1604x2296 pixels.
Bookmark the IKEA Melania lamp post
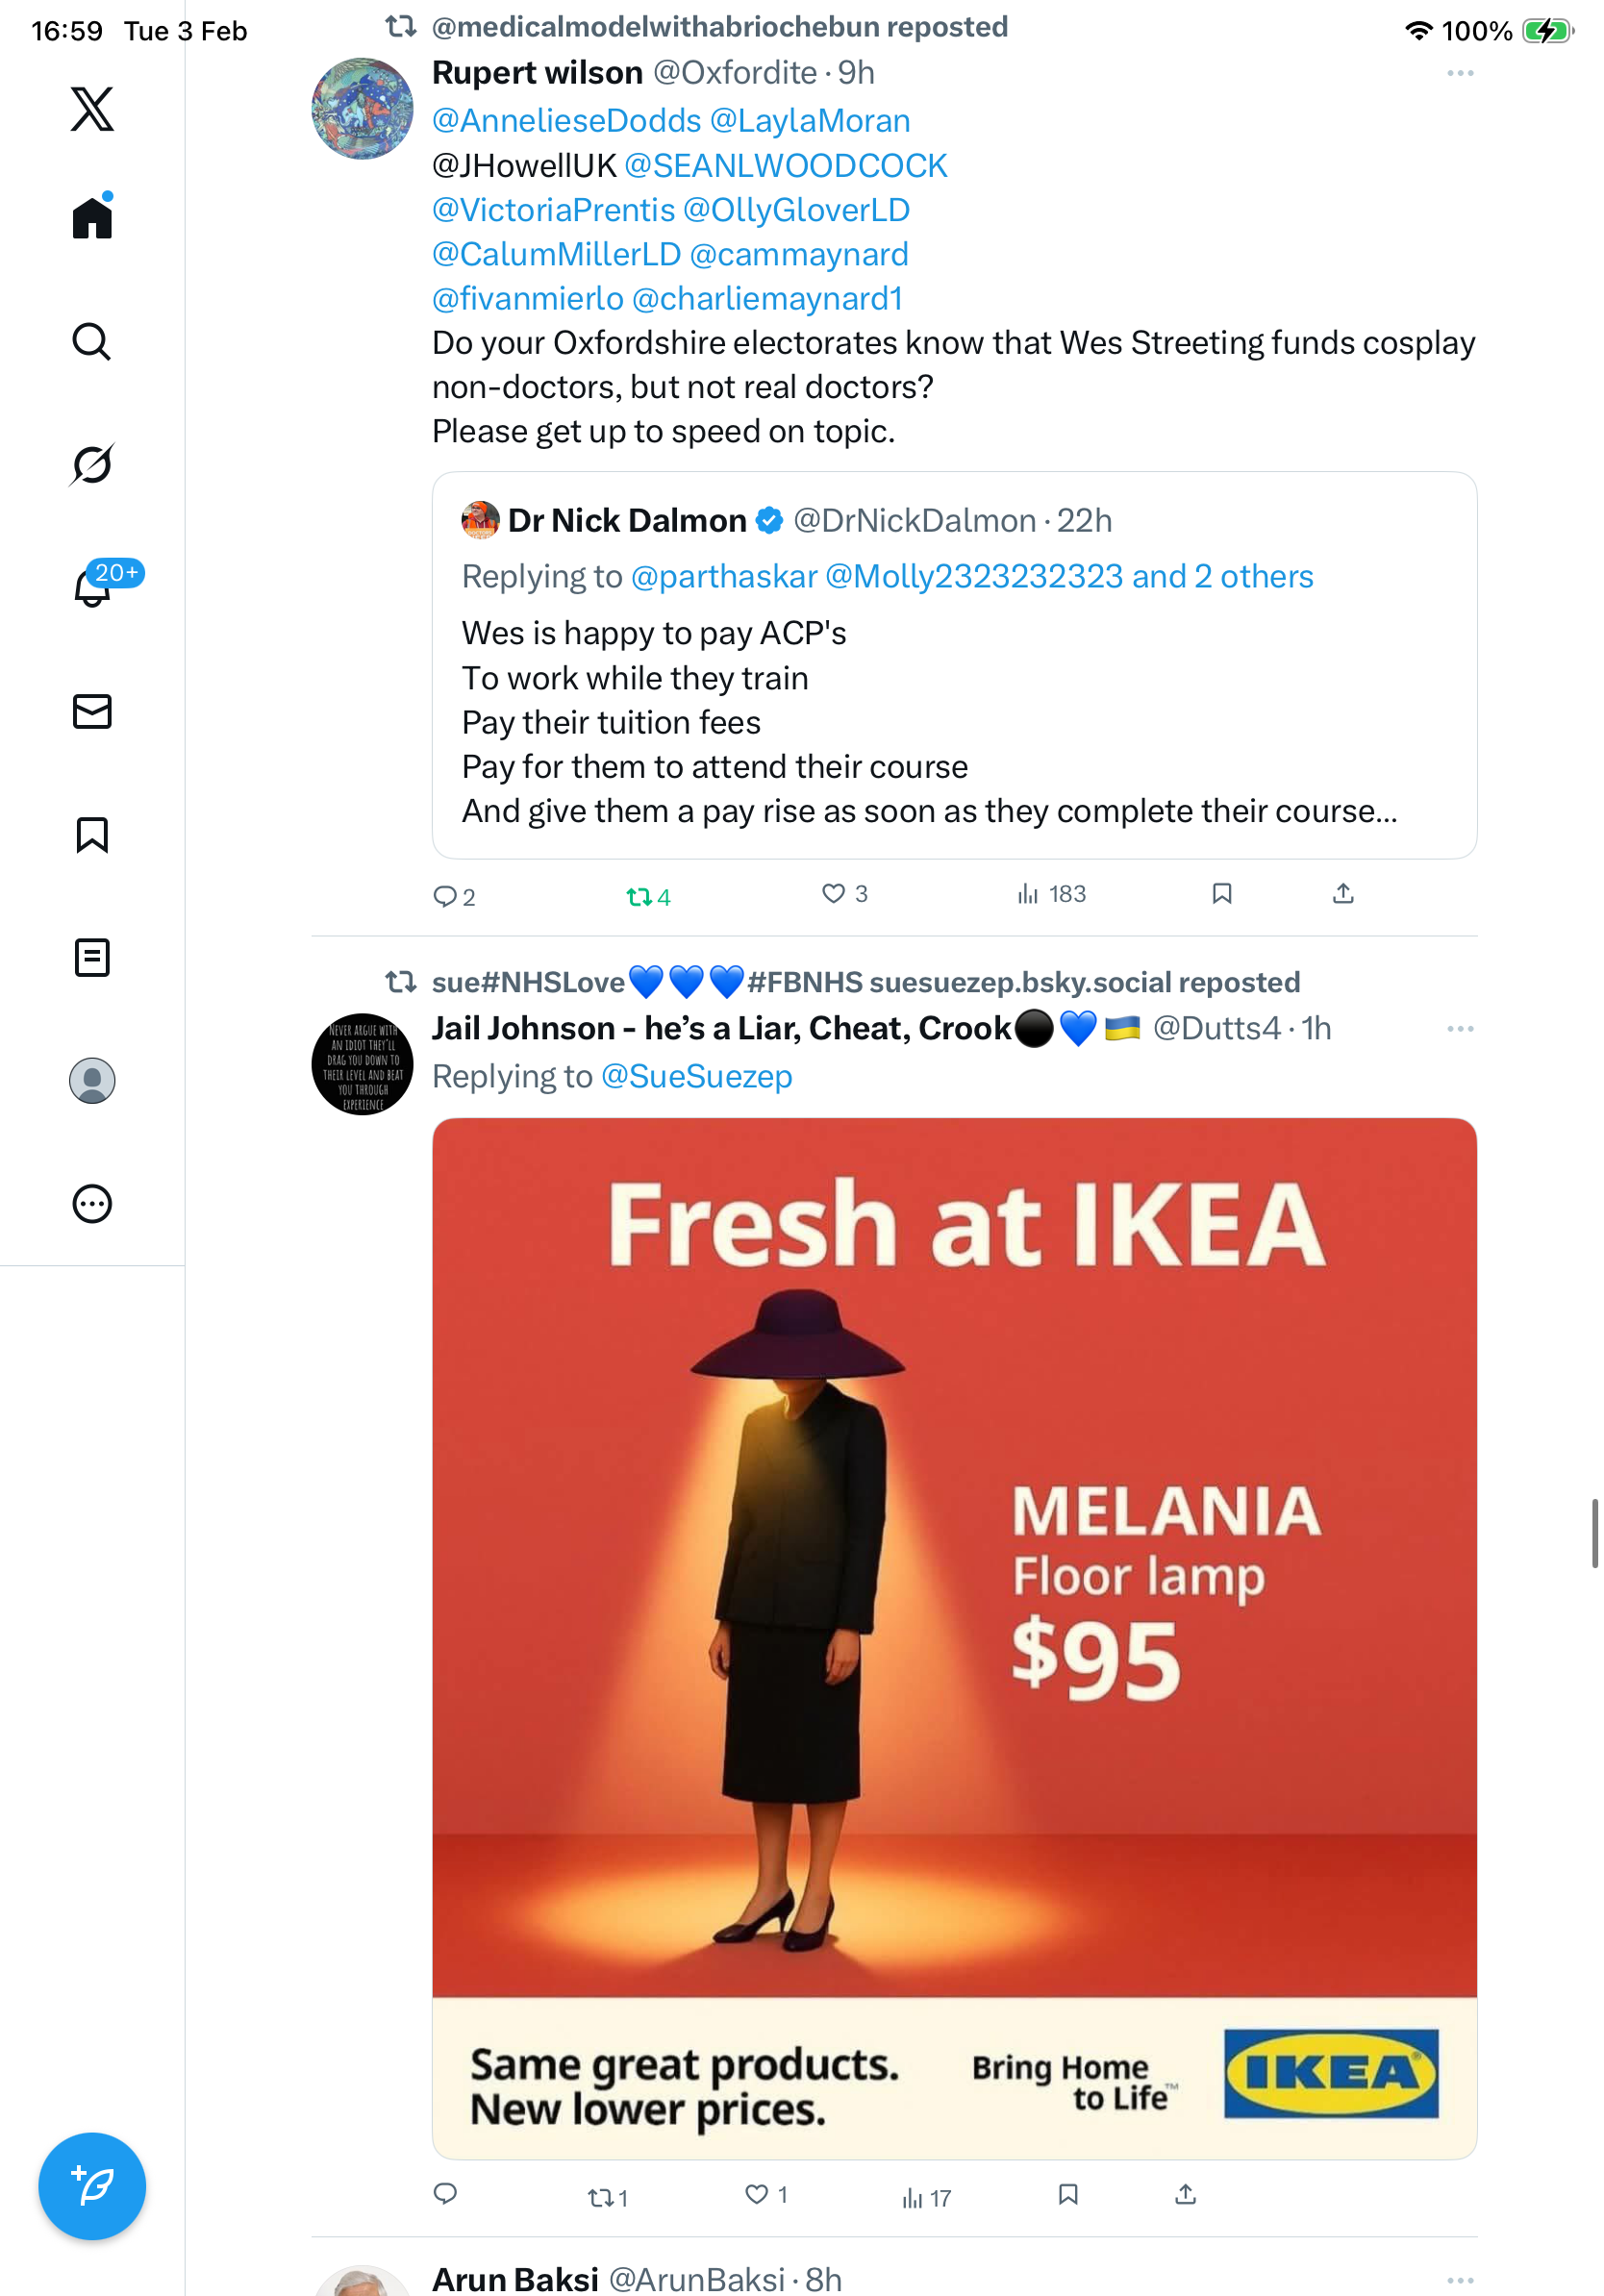[x=1068, y=2195]
